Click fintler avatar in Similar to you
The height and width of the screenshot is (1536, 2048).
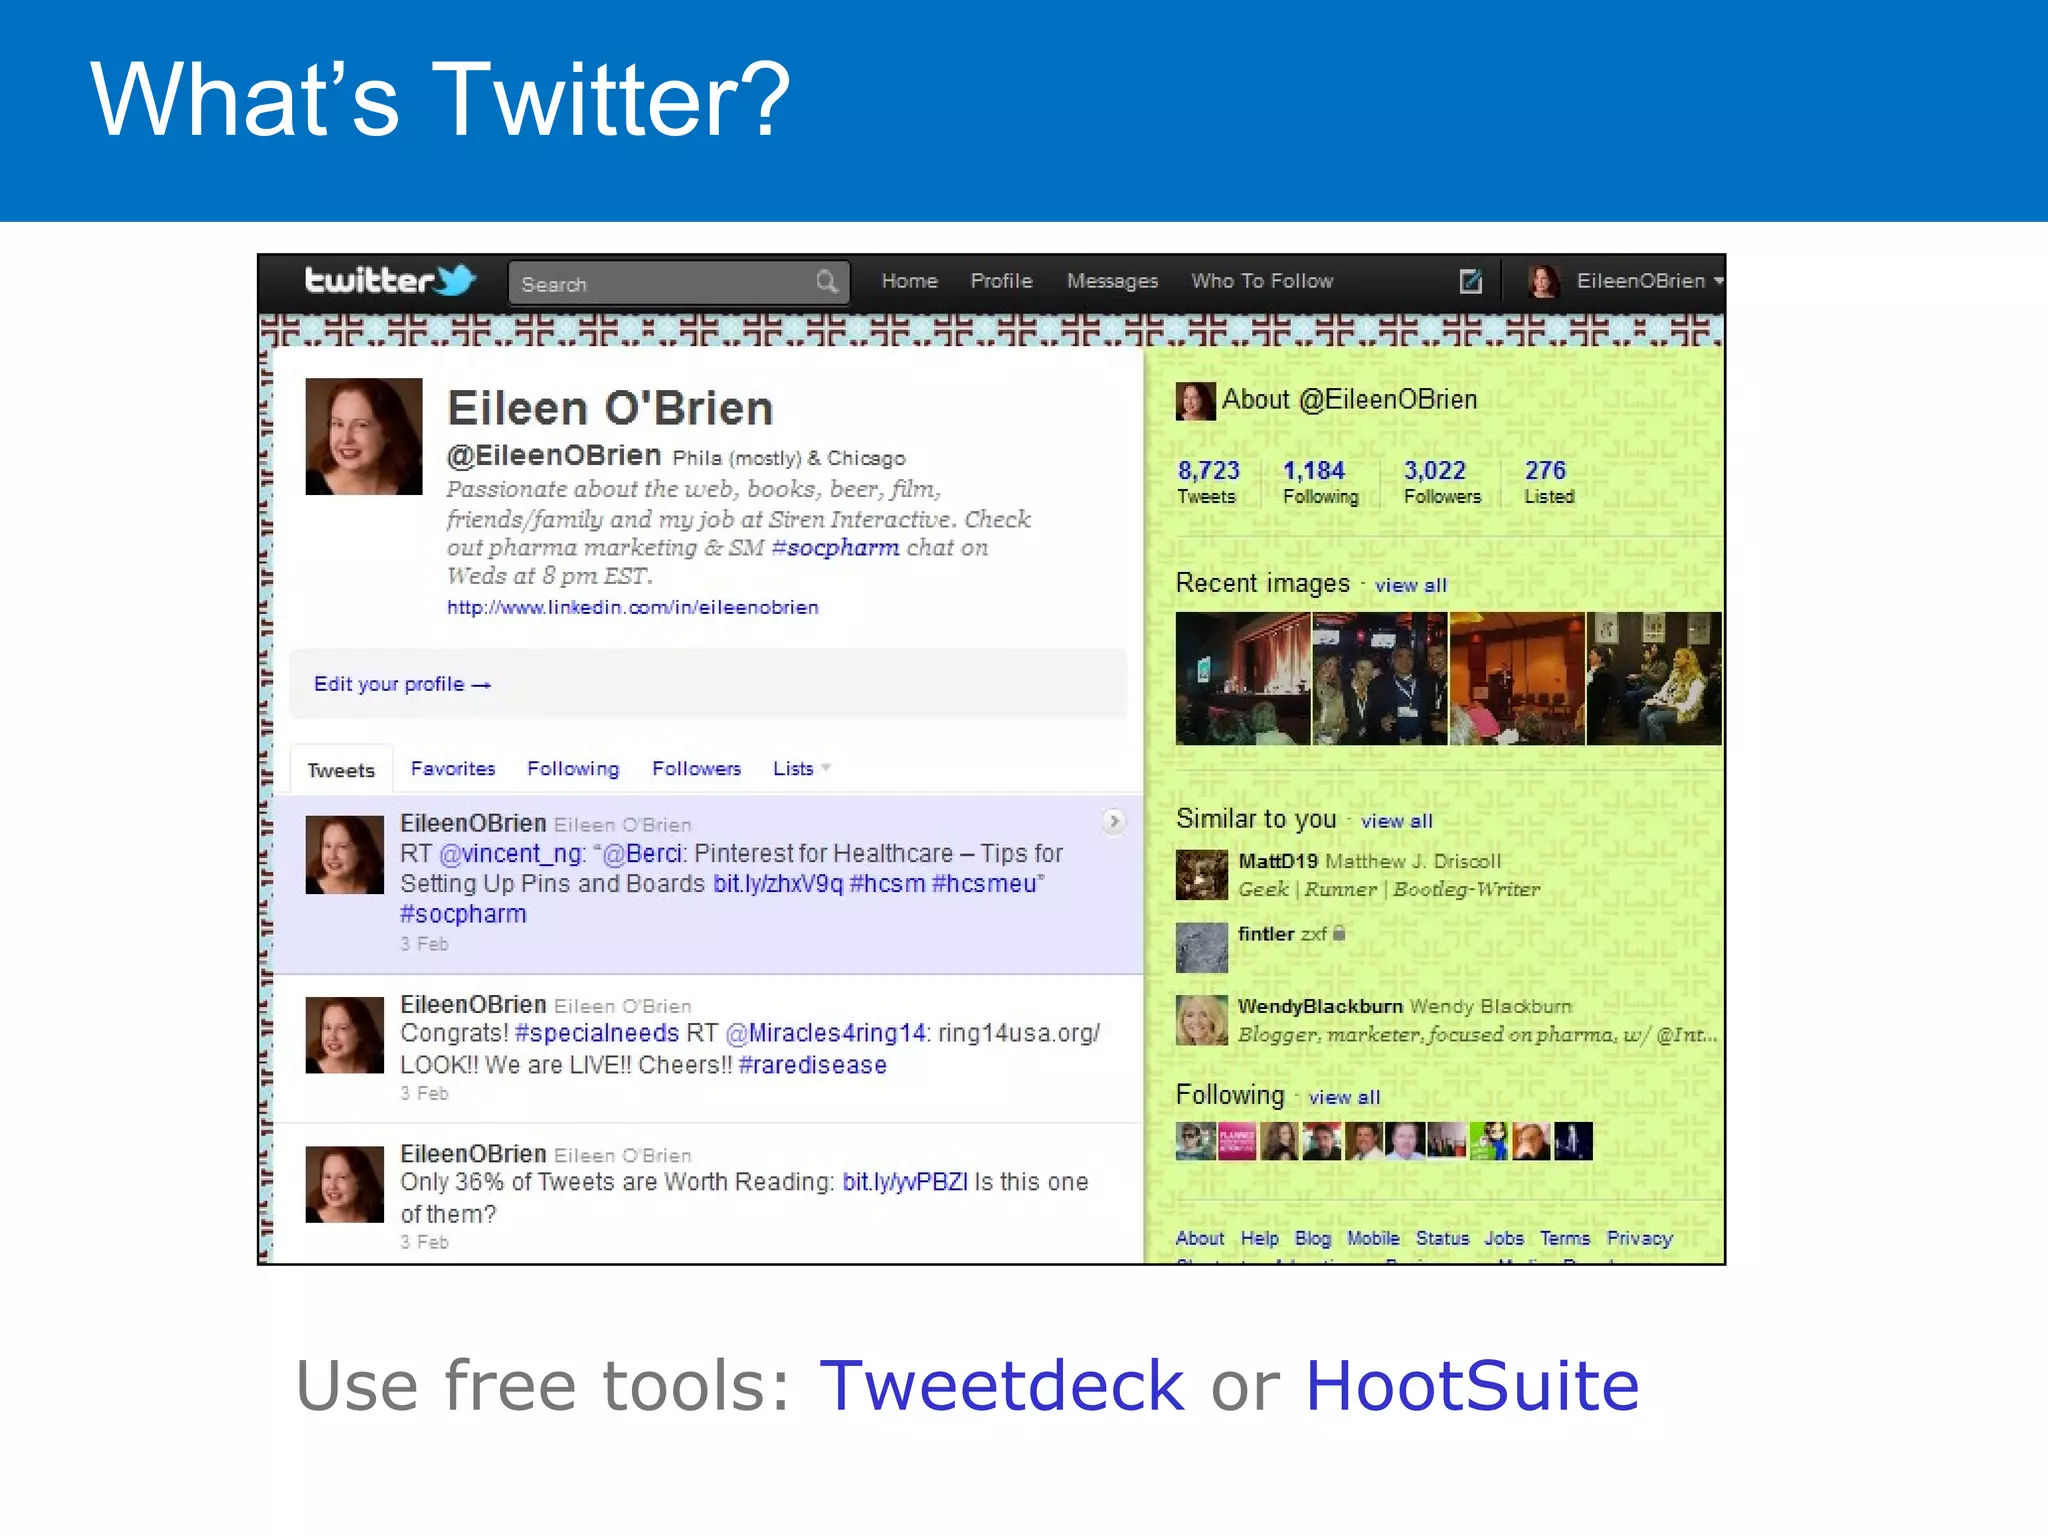[x=1201, y=947]
